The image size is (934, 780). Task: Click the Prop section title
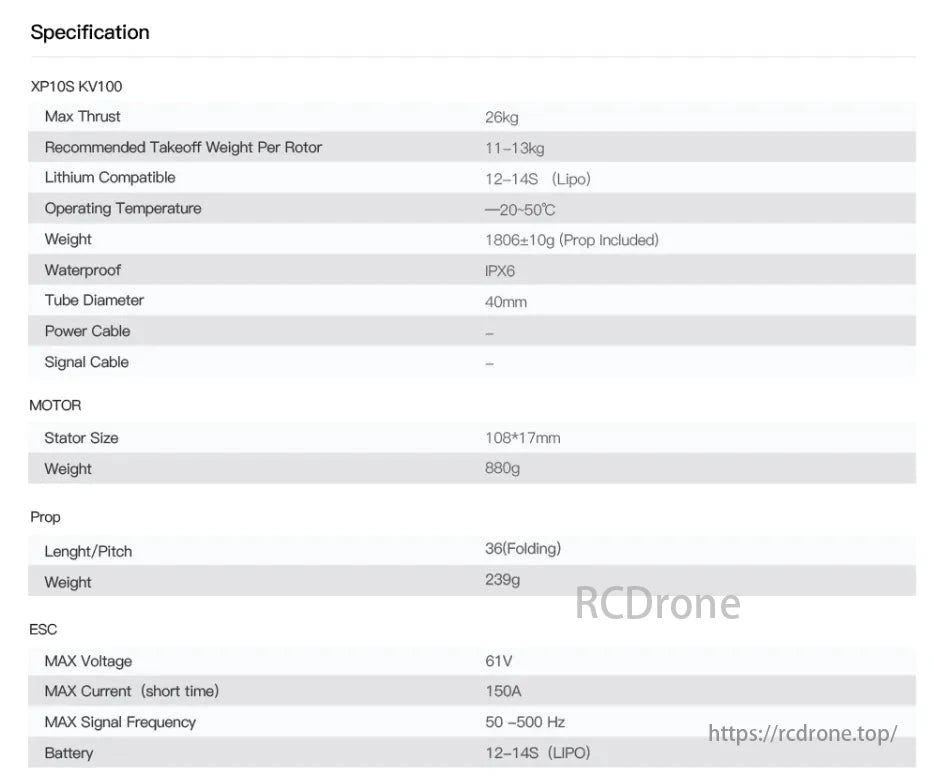(x=45, y=517)
